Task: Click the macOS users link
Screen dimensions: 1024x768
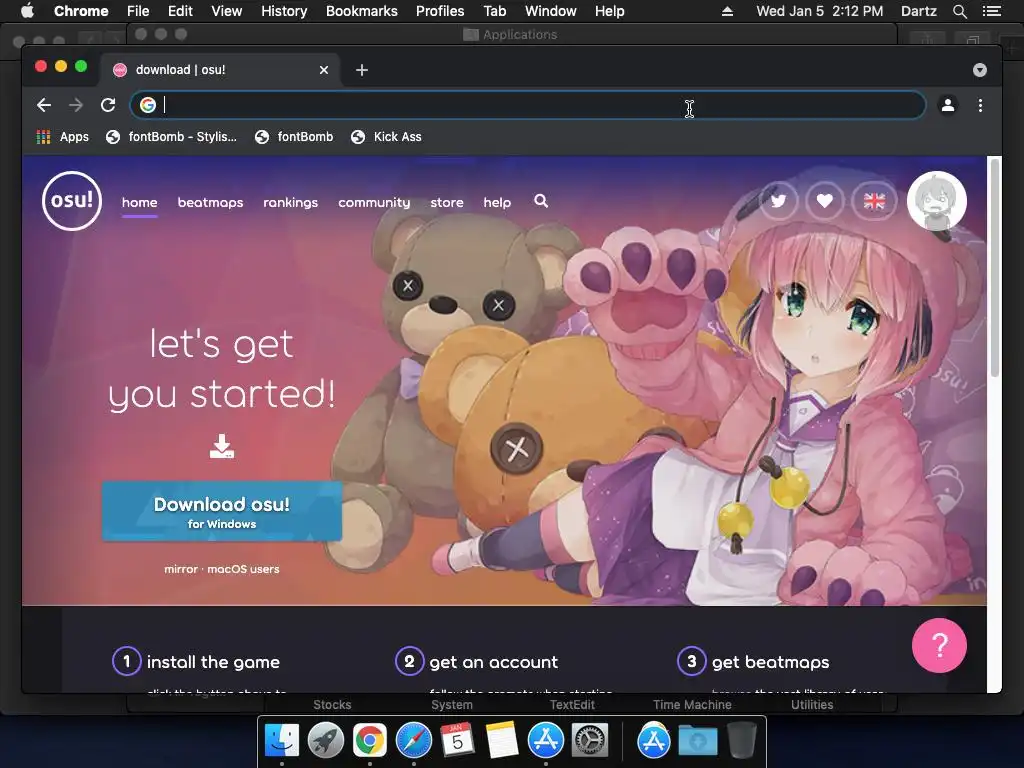Action: 243,569
